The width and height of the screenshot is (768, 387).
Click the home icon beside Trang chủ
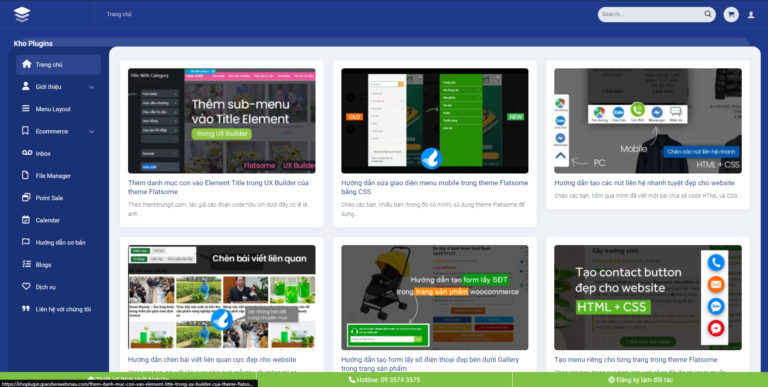[x=26, y=64]
